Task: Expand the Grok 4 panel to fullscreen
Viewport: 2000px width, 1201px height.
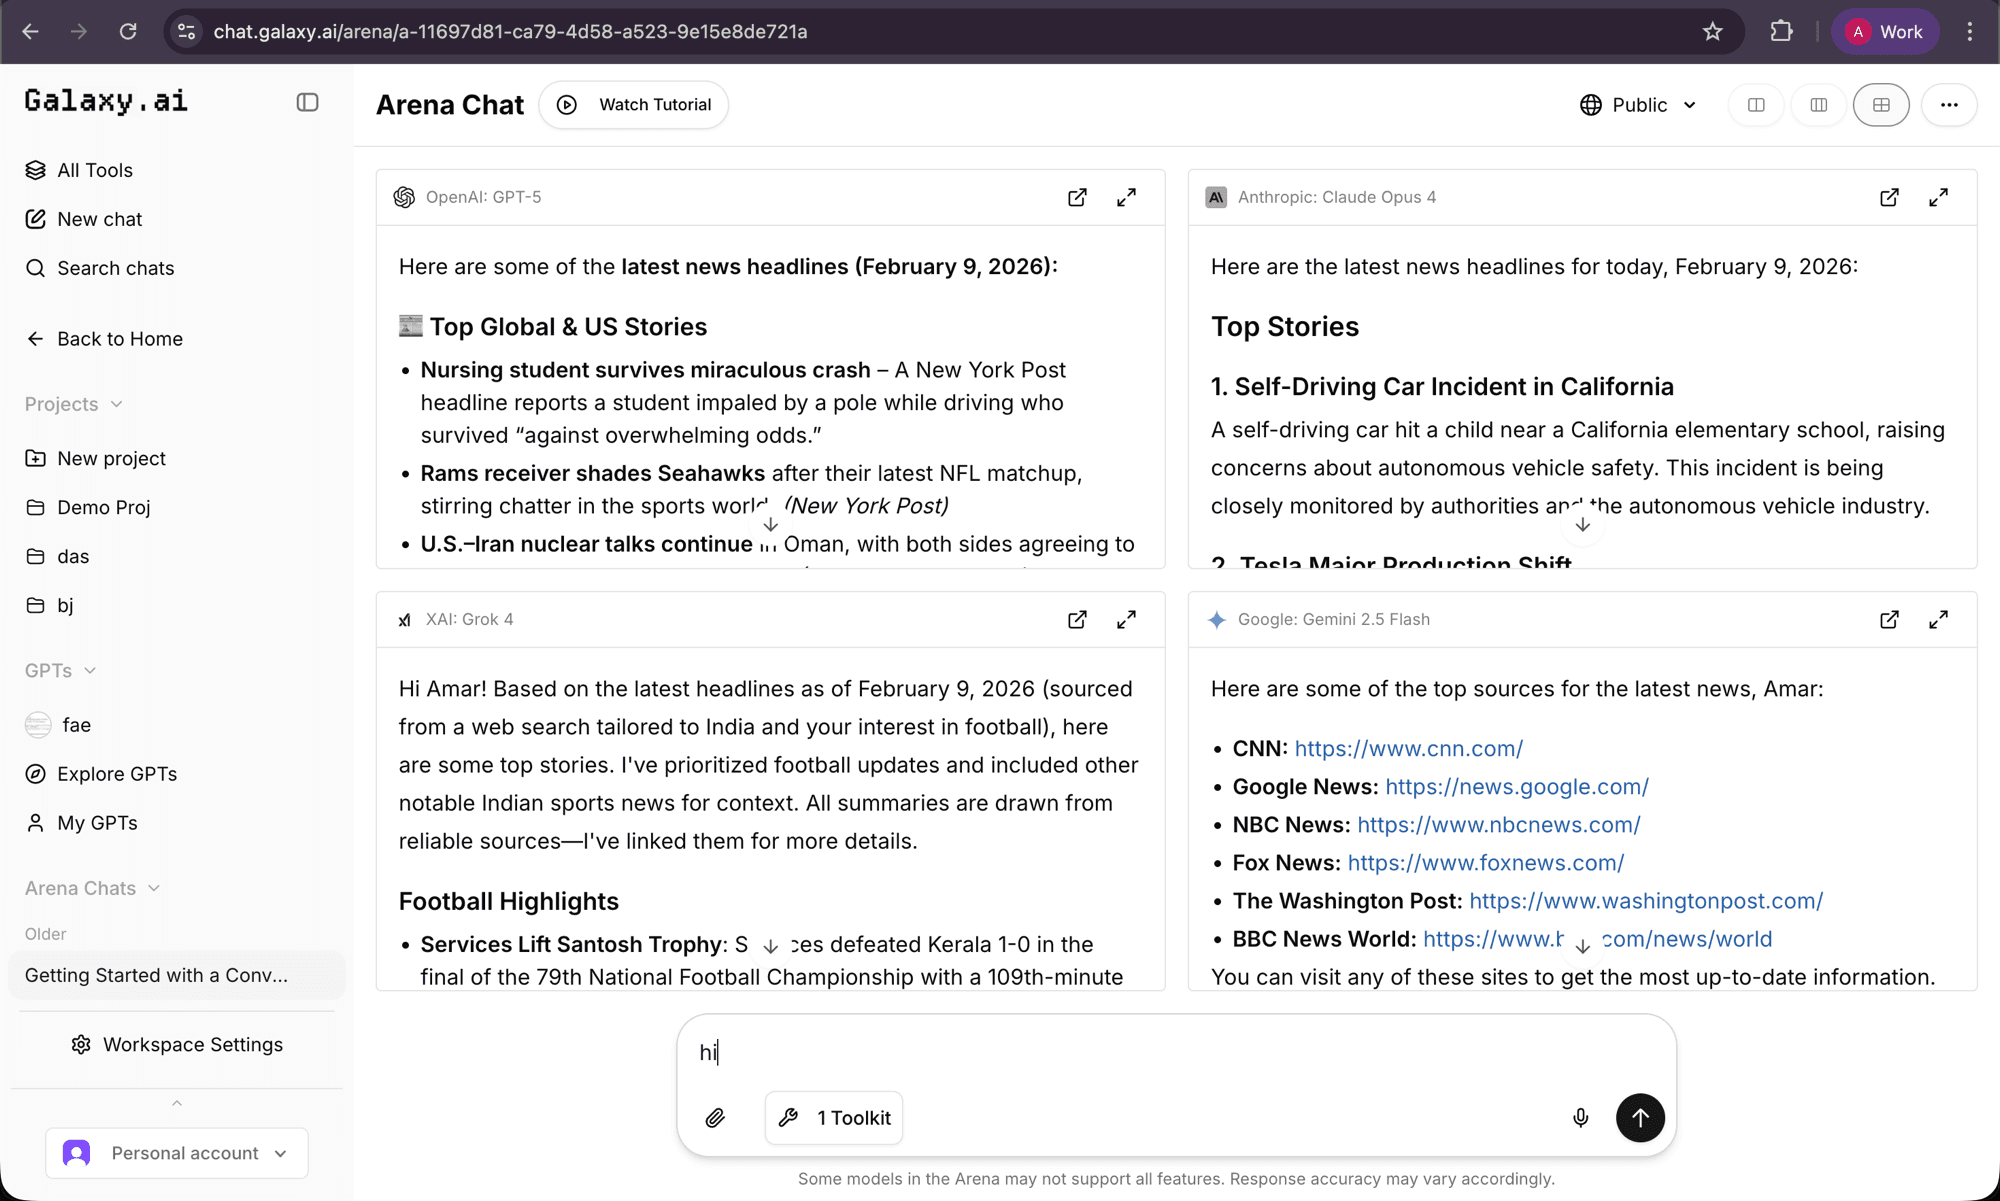Action: coord(1126,619)
